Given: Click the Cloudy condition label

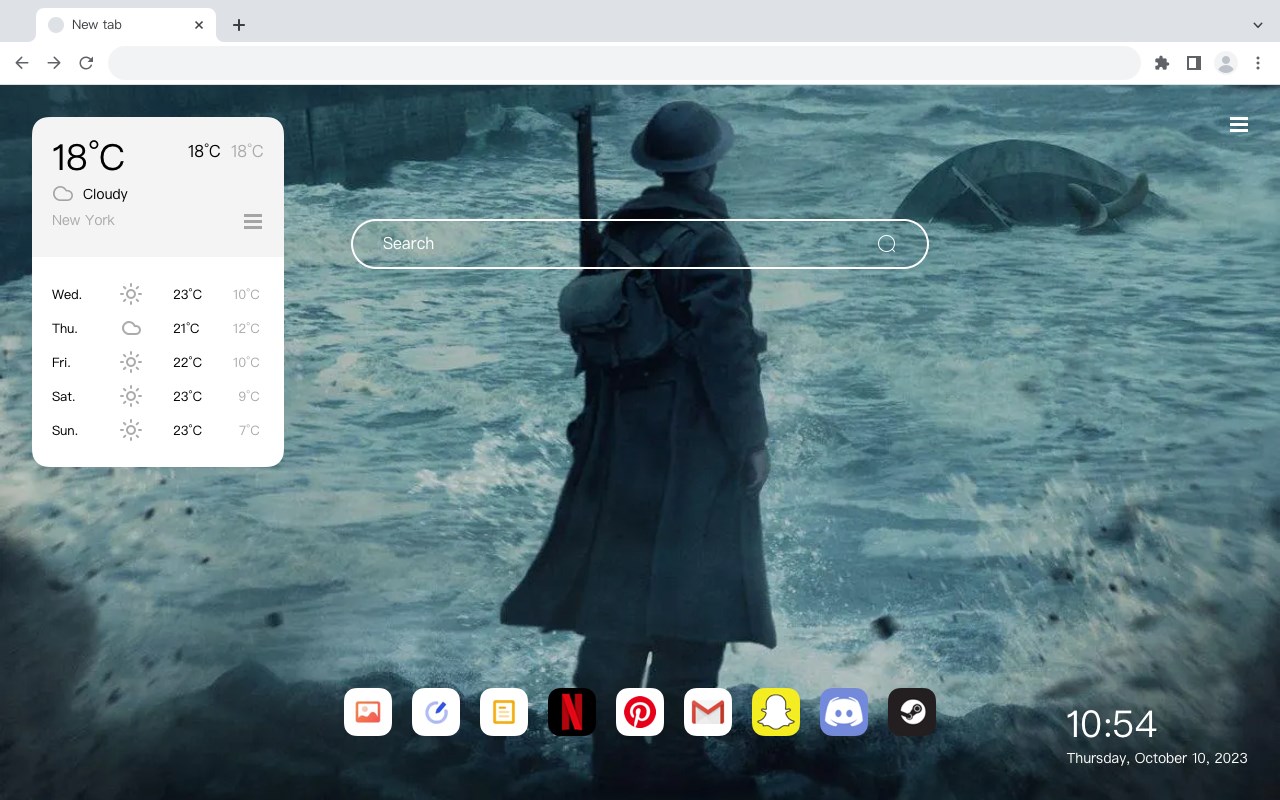Looking at the screenshot, I should coord(105,194).
